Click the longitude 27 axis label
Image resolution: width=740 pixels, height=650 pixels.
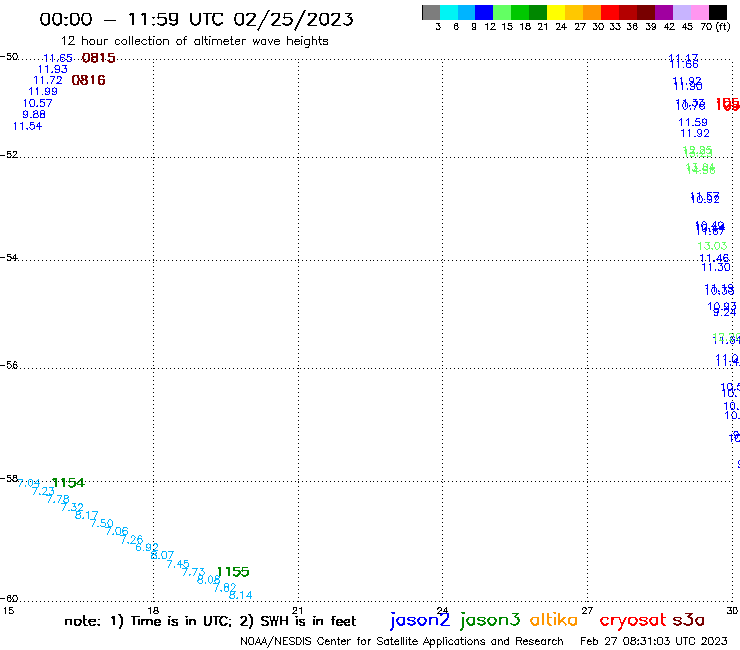click(x=587, y=610)
